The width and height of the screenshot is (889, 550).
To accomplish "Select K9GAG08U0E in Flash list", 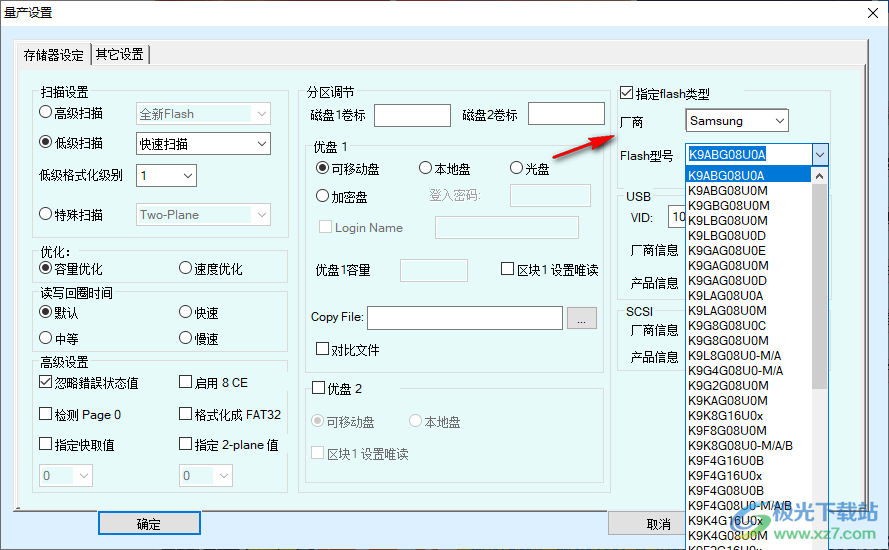I will click(748, 251).
